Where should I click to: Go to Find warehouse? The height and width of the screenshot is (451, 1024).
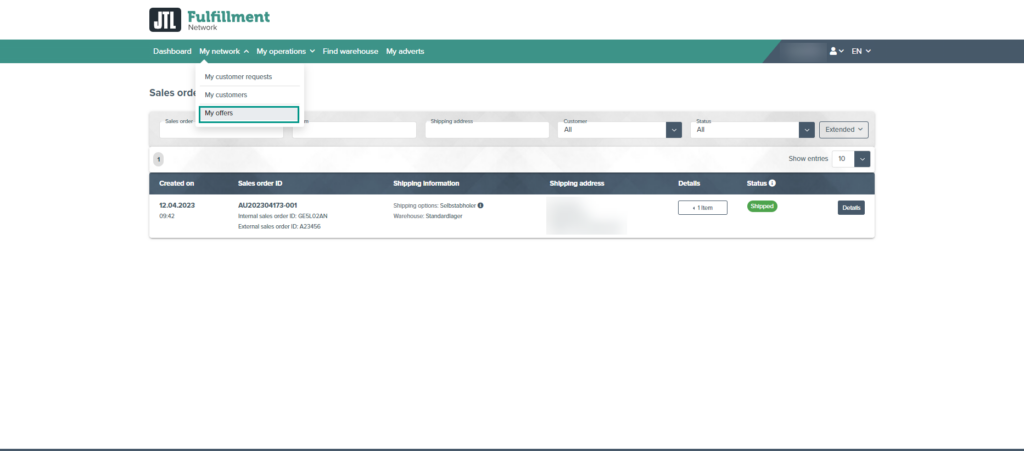click(x=350, y=51)
